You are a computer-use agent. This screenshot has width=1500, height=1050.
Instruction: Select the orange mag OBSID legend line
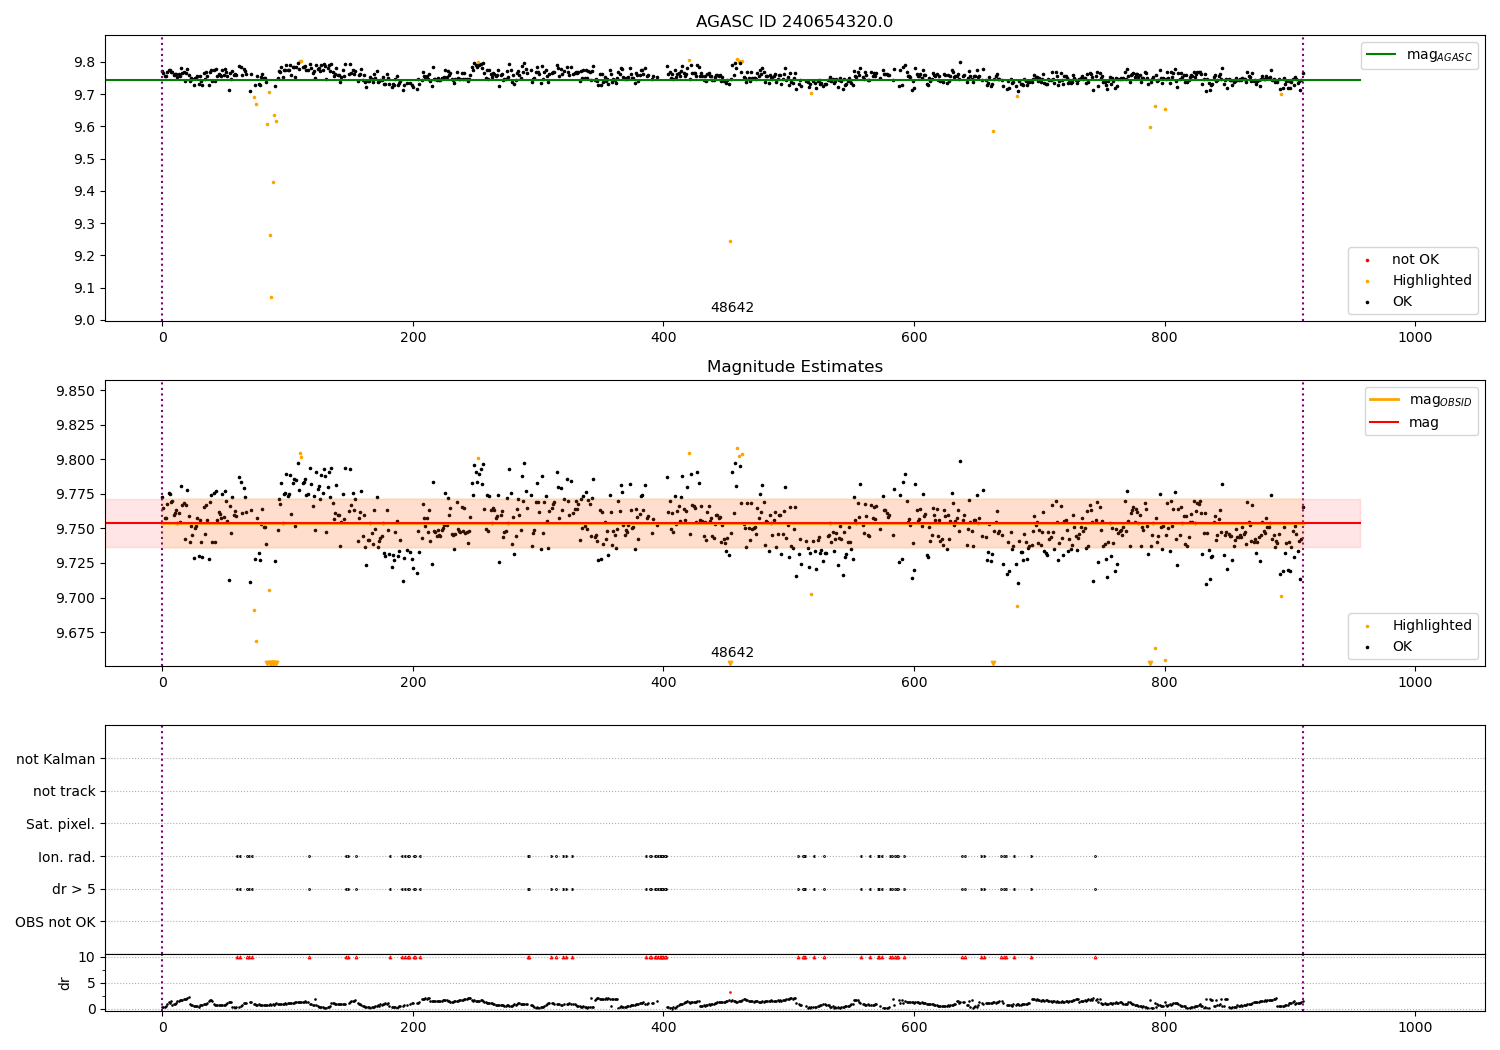(x=1385, y=400)
